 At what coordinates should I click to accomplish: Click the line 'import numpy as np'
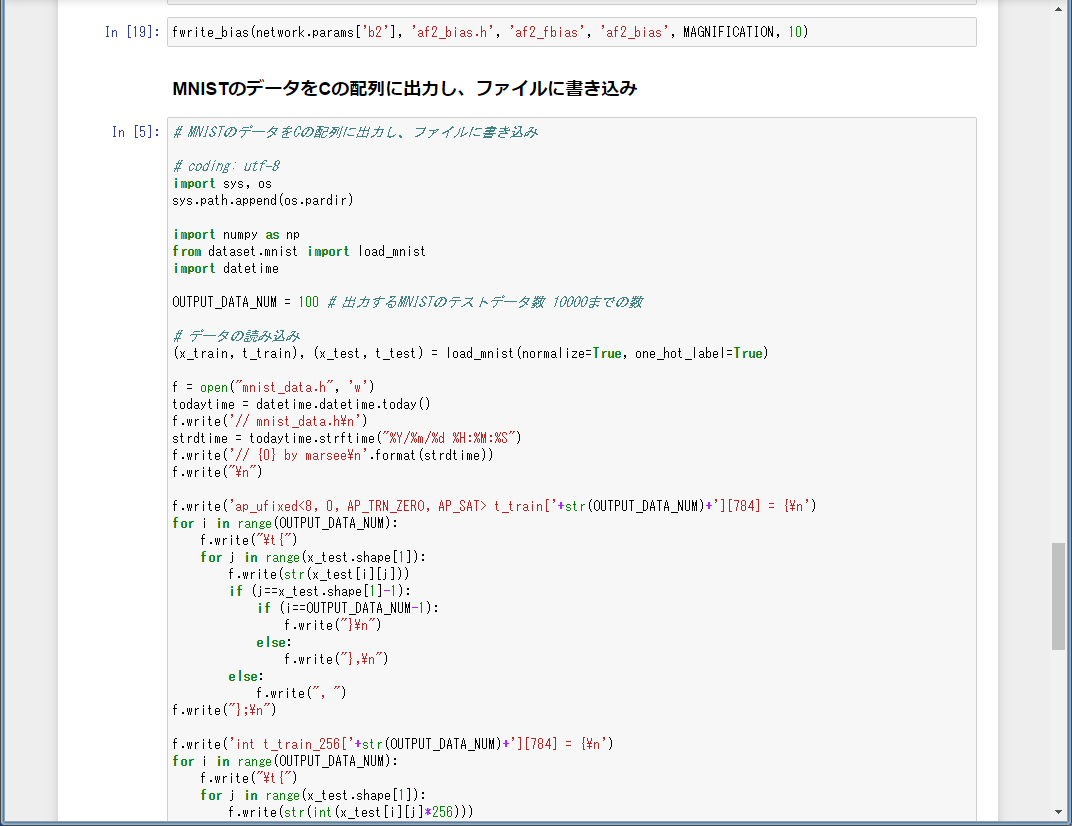click(236, 235)
